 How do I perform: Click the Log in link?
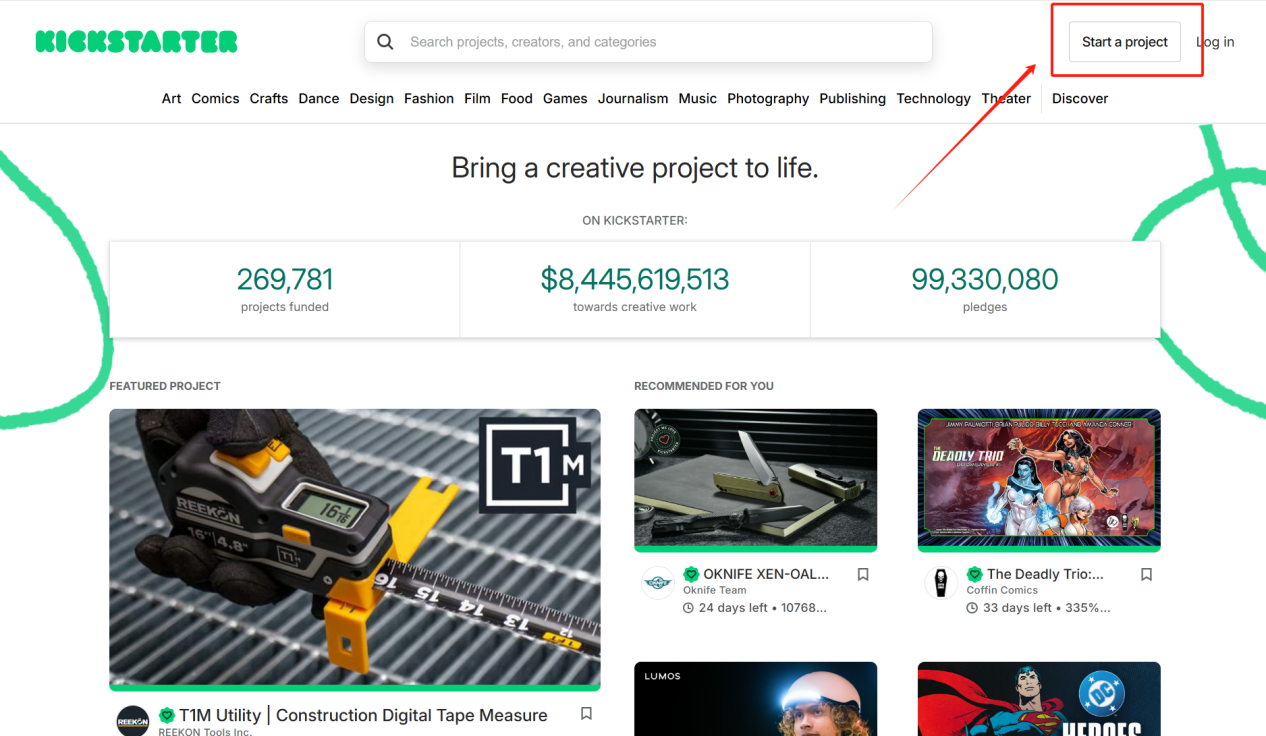1215,42
